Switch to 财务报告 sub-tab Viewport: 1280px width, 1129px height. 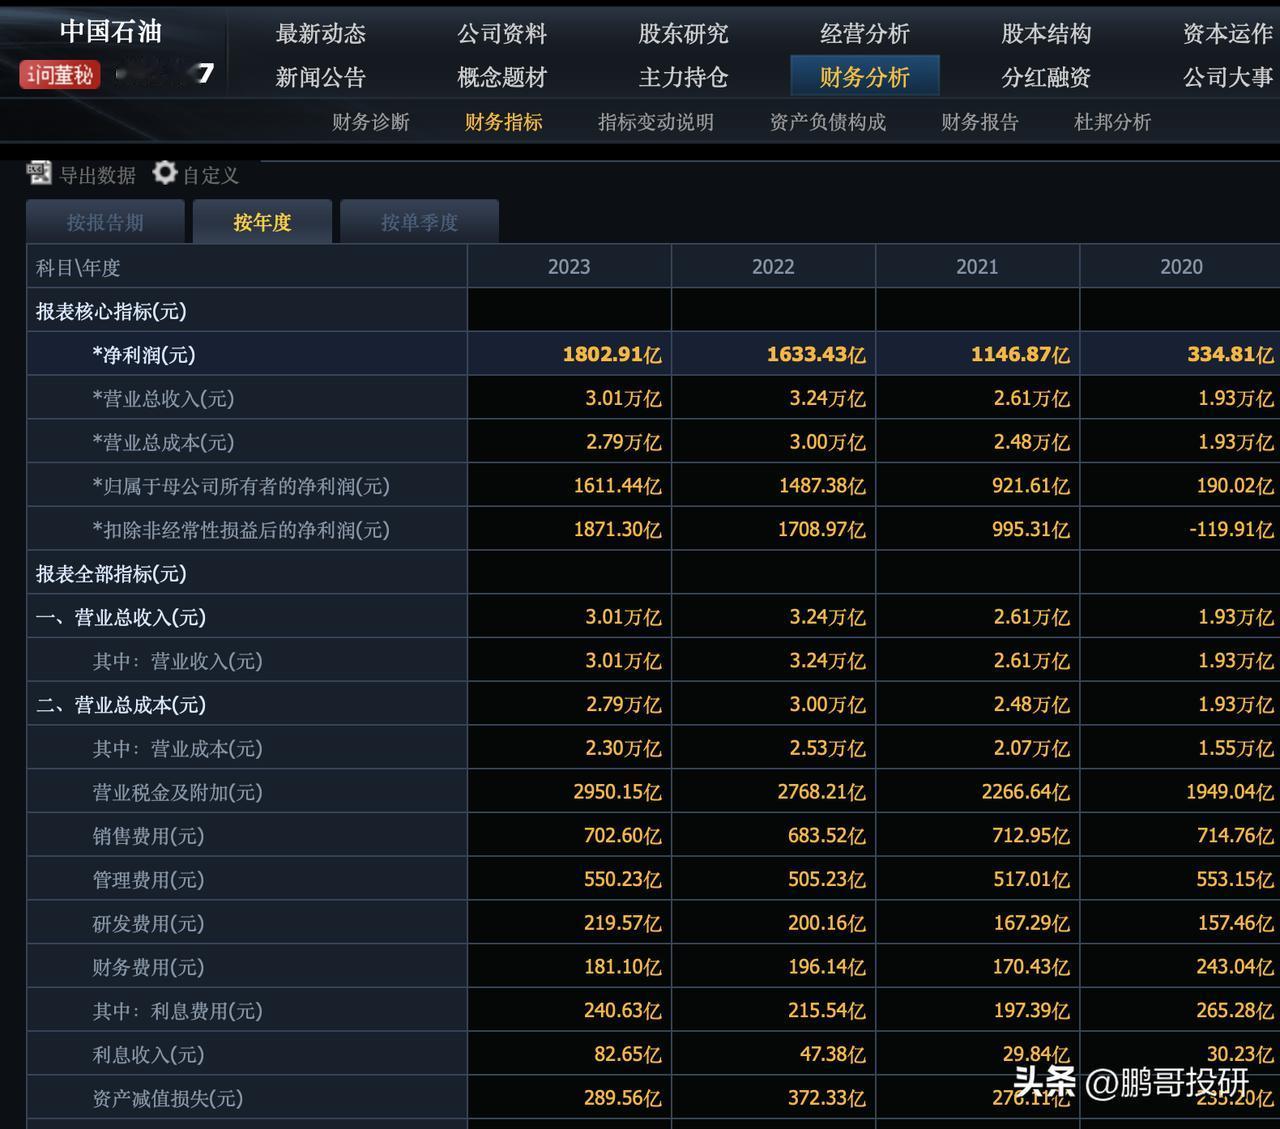980,122
